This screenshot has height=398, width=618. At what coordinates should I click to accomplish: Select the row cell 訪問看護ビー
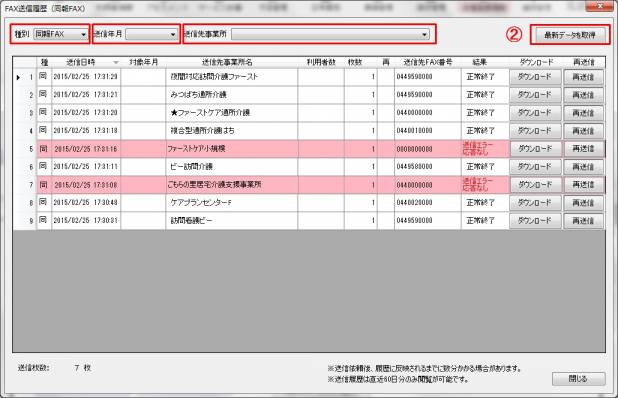(x=232, y=221)
